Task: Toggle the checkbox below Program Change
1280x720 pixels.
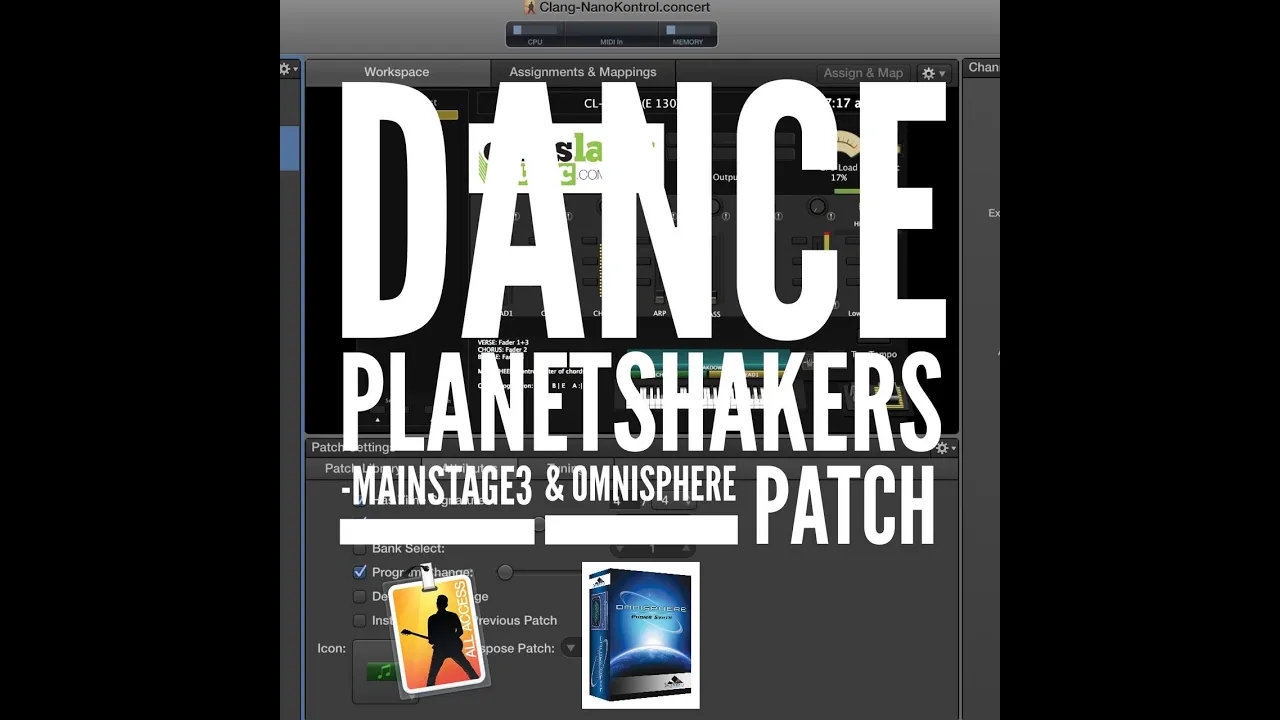Action: coord(360,596)
